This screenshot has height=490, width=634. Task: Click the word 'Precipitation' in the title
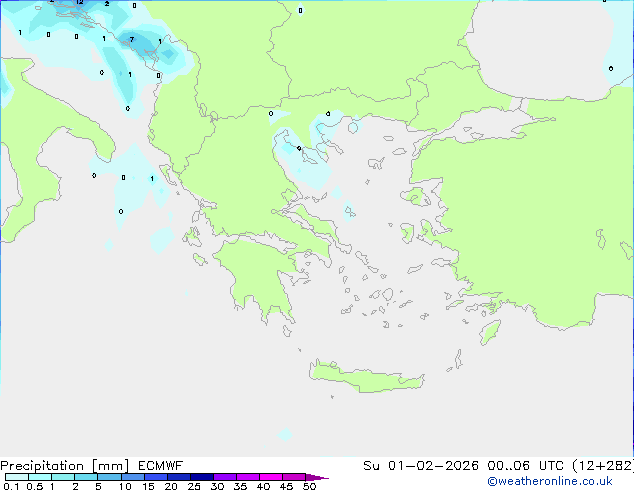(42, 466)
